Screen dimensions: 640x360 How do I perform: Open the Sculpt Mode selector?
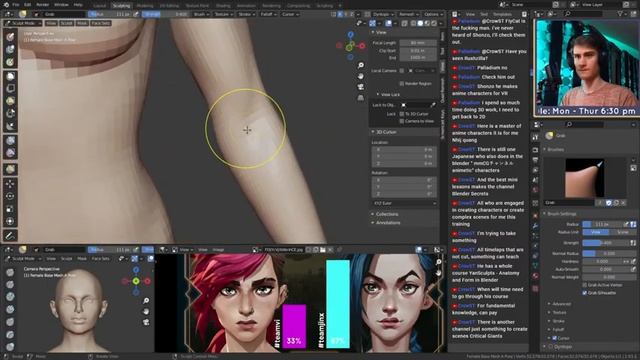pyautogui.click(x=23, y=23)
